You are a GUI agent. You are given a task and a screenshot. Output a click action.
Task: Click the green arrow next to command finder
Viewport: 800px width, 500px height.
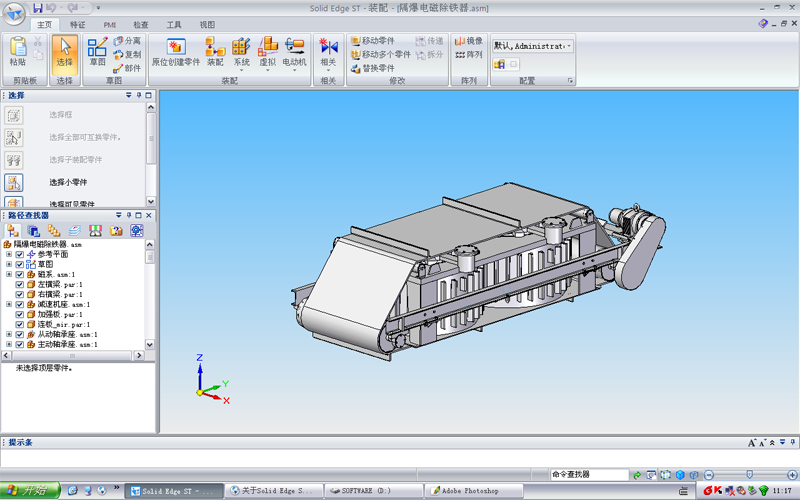click(637, 475)
